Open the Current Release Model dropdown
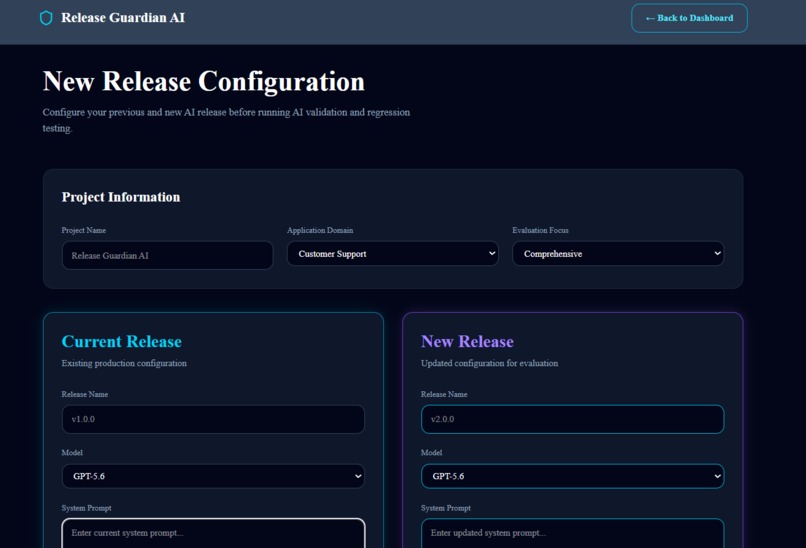The height and width of the screenshot is (548, 806). pos(213,476)
